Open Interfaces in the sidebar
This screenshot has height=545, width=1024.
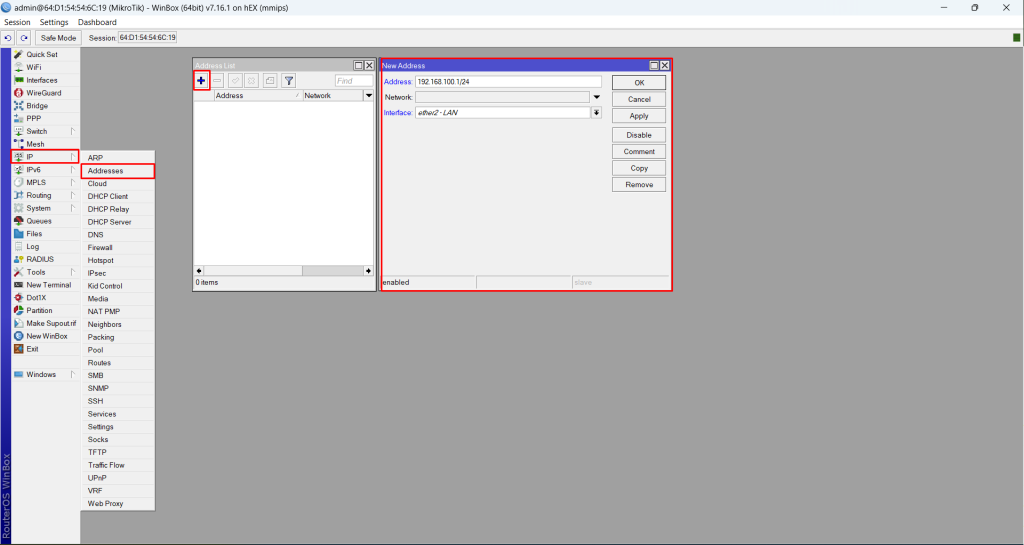(x=42, y=80)
